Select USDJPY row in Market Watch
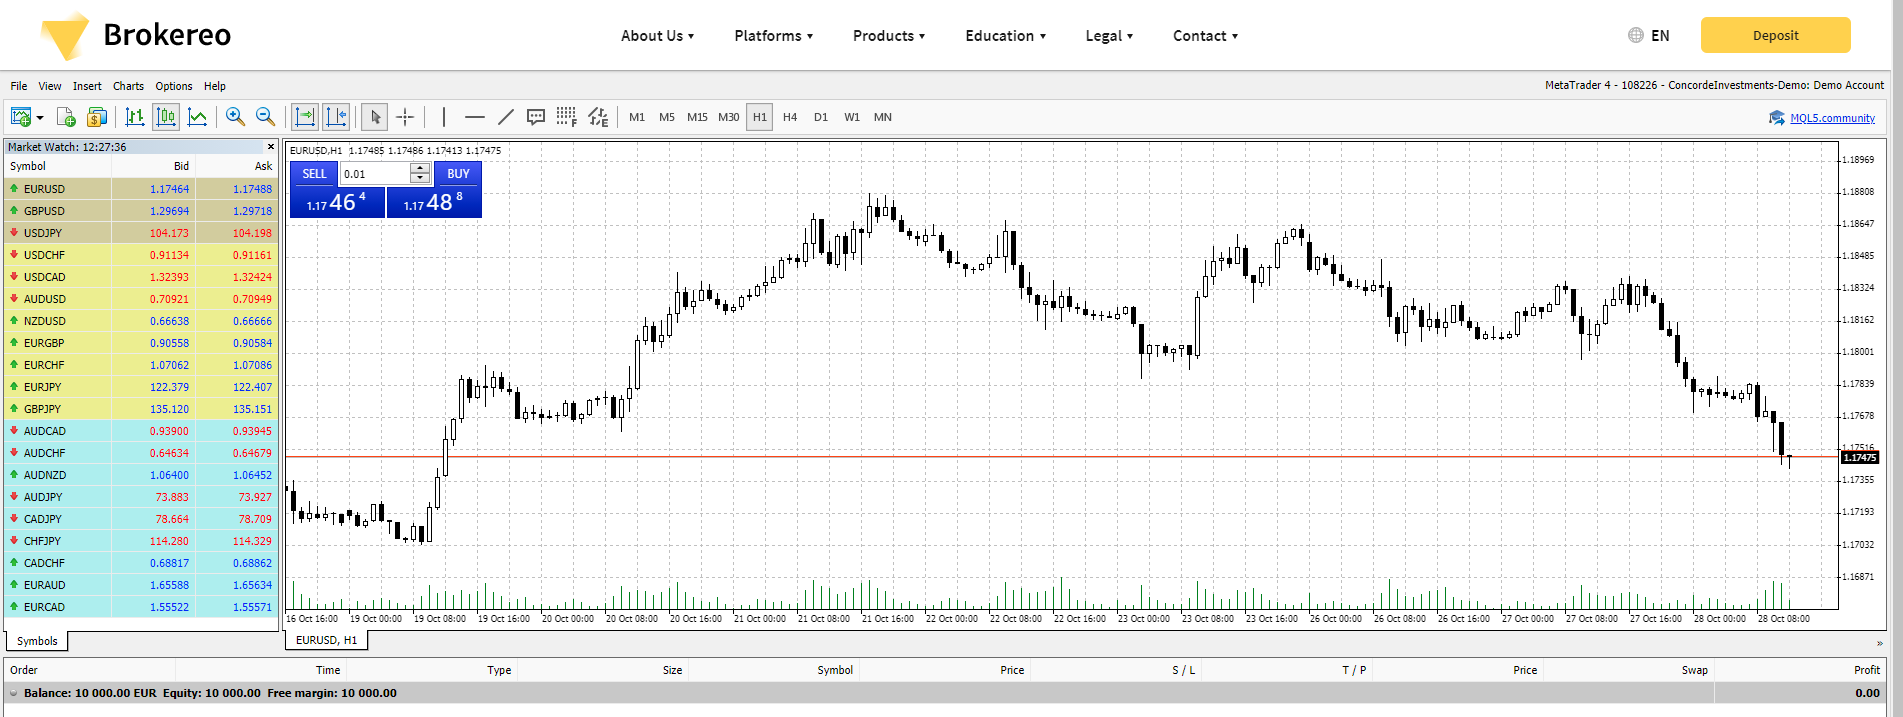 click(141, 233)
